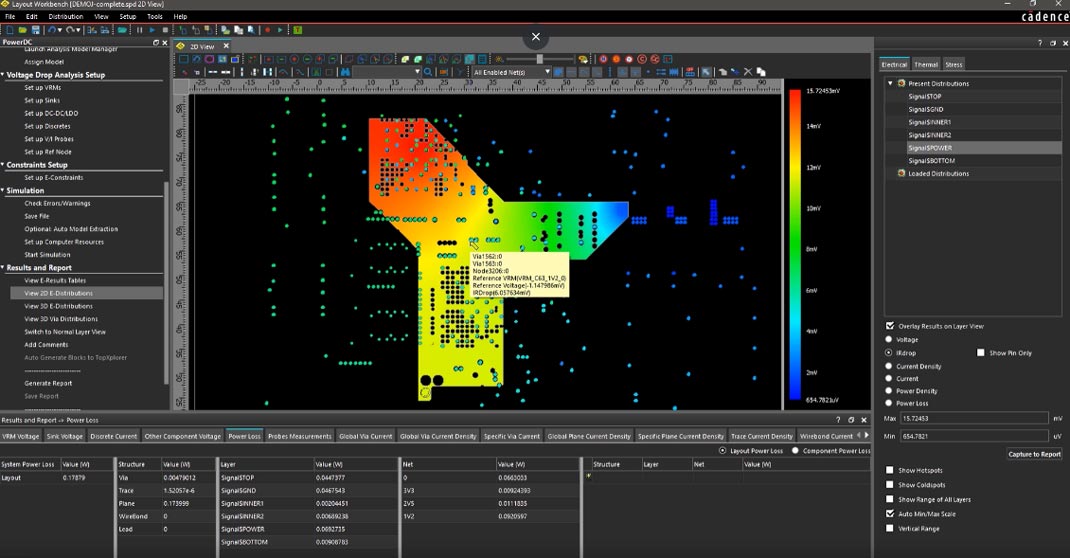Viewport: 1070px width, 558px height.
Task: Select the Voltage radio button
Action: (x=888, y=339)
